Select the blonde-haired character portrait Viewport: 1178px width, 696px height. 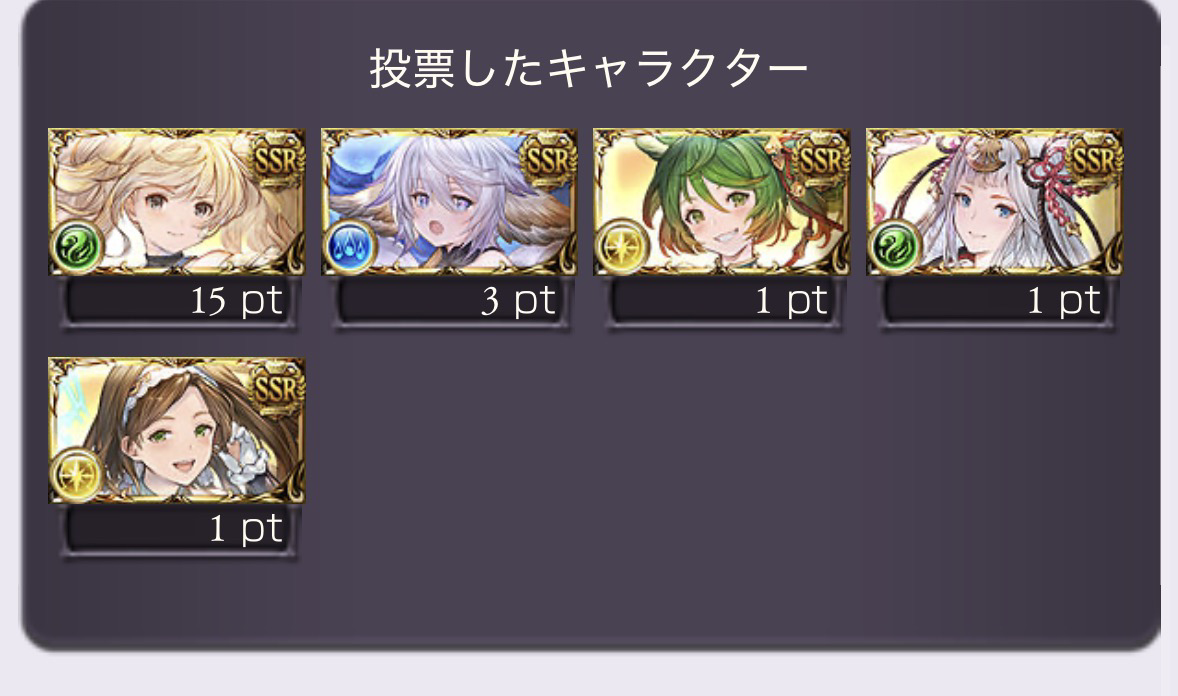[x=177, y=201]
